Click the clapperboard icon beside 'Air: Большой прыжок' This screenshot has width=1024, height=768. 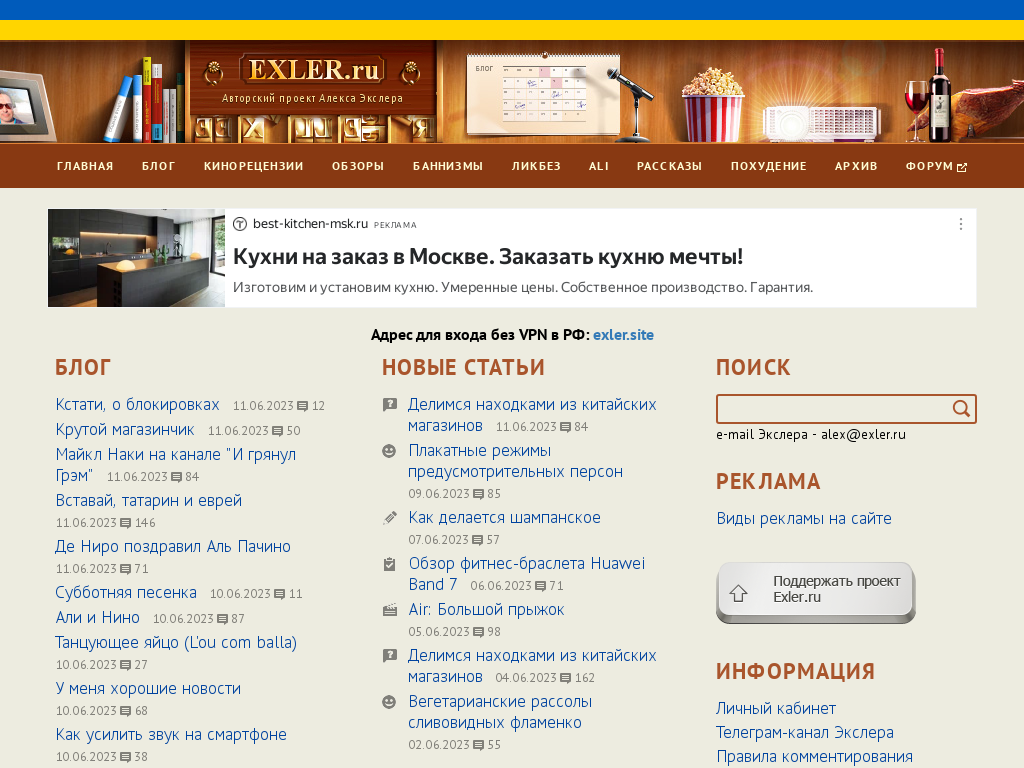tap(389, 610)
